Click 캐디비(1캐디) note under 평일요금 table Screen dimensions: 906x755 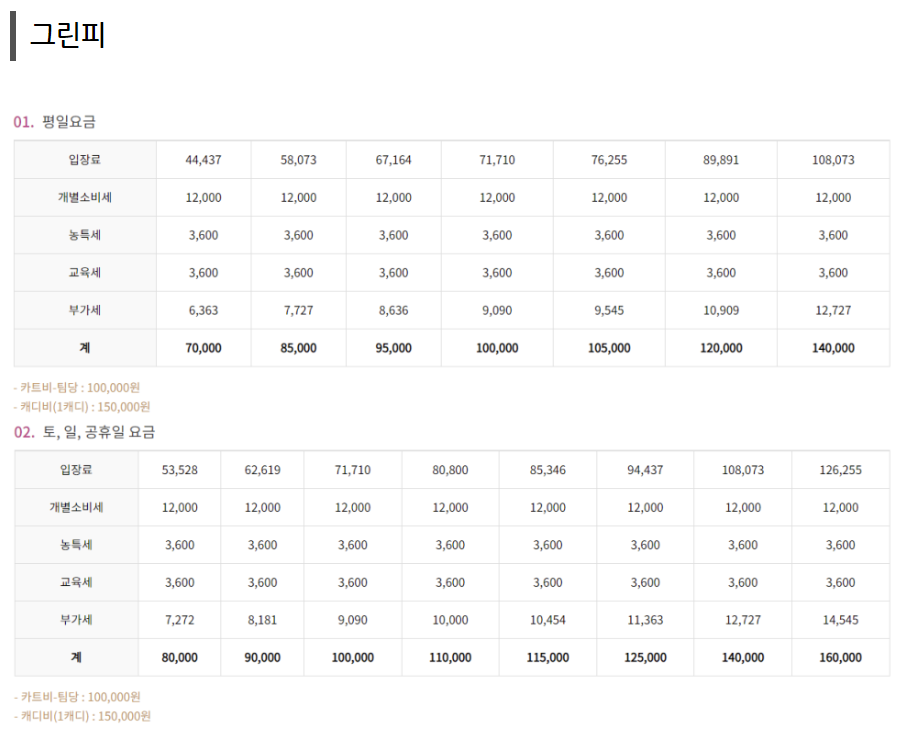point(82,407)
